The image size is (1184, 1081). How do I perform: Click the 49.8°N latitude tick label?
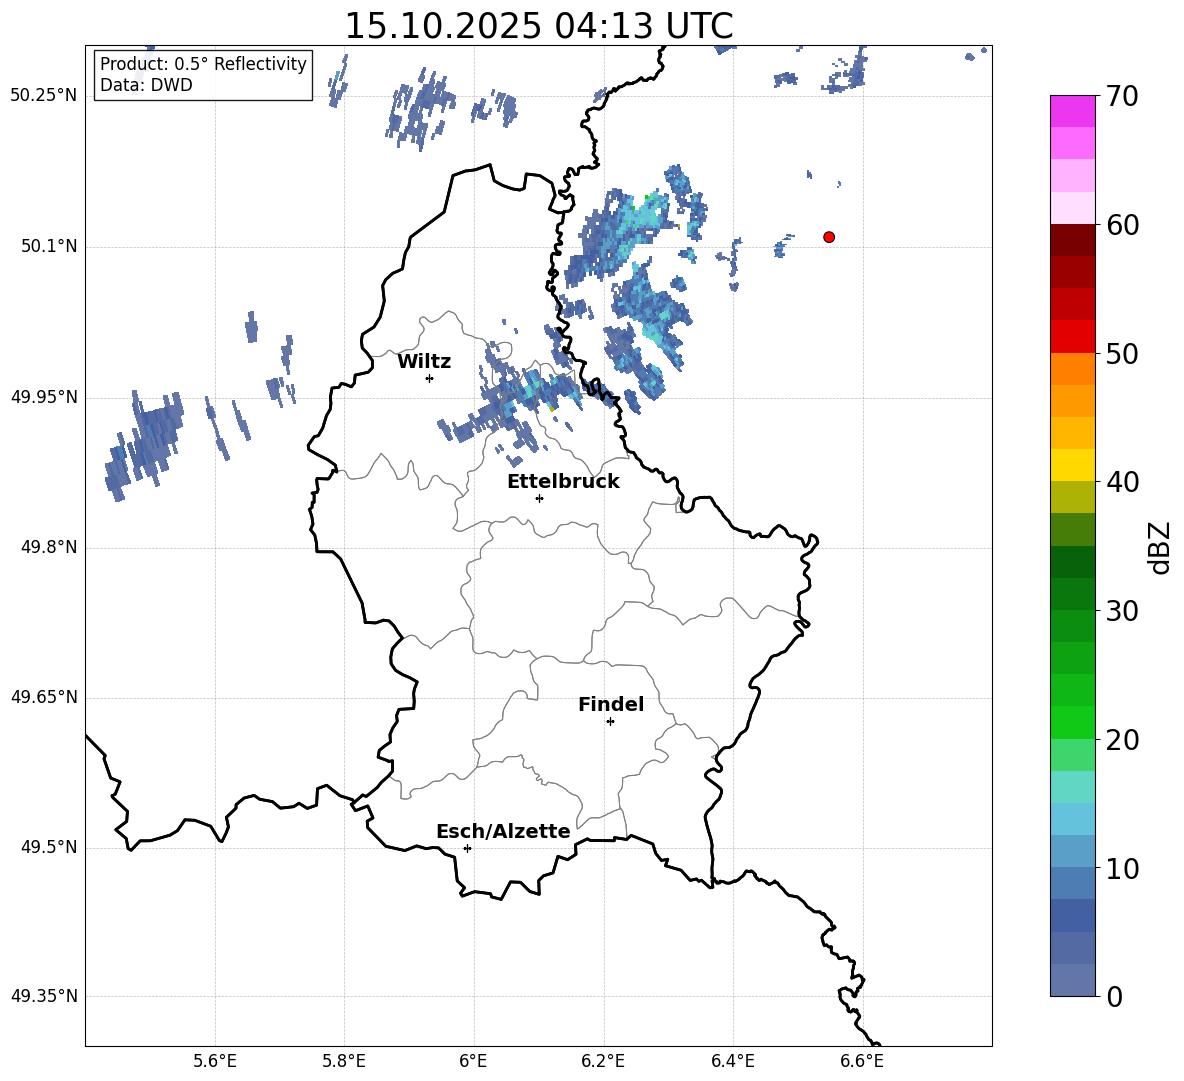click(x=49, y=547)
